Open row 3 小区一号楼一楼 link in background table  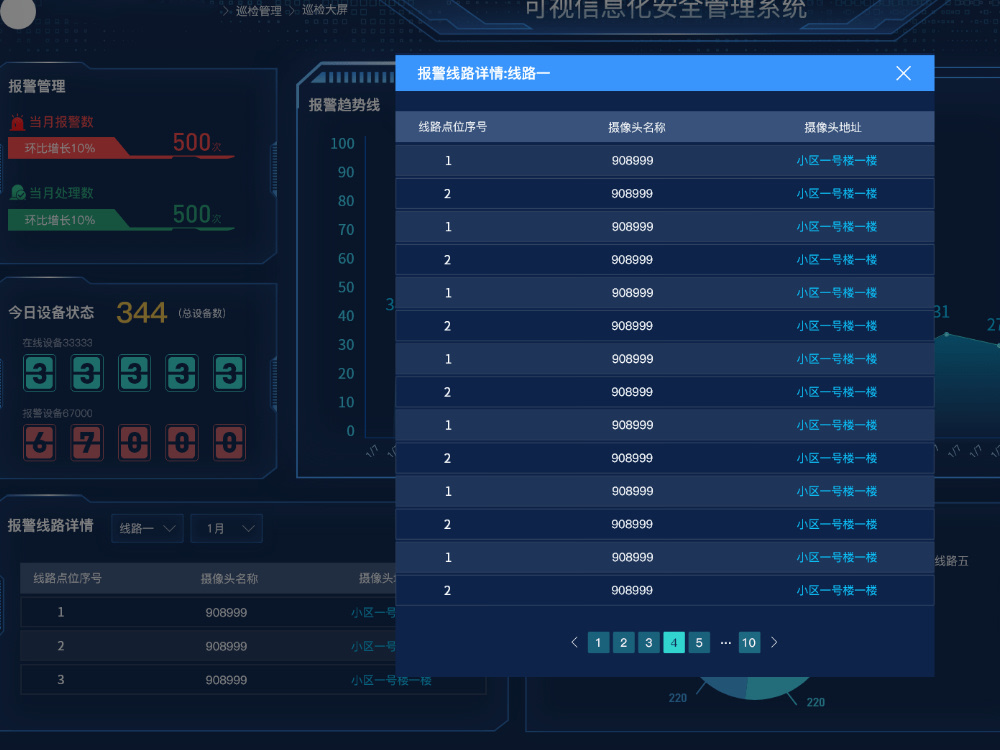click(x=391, y=680)
